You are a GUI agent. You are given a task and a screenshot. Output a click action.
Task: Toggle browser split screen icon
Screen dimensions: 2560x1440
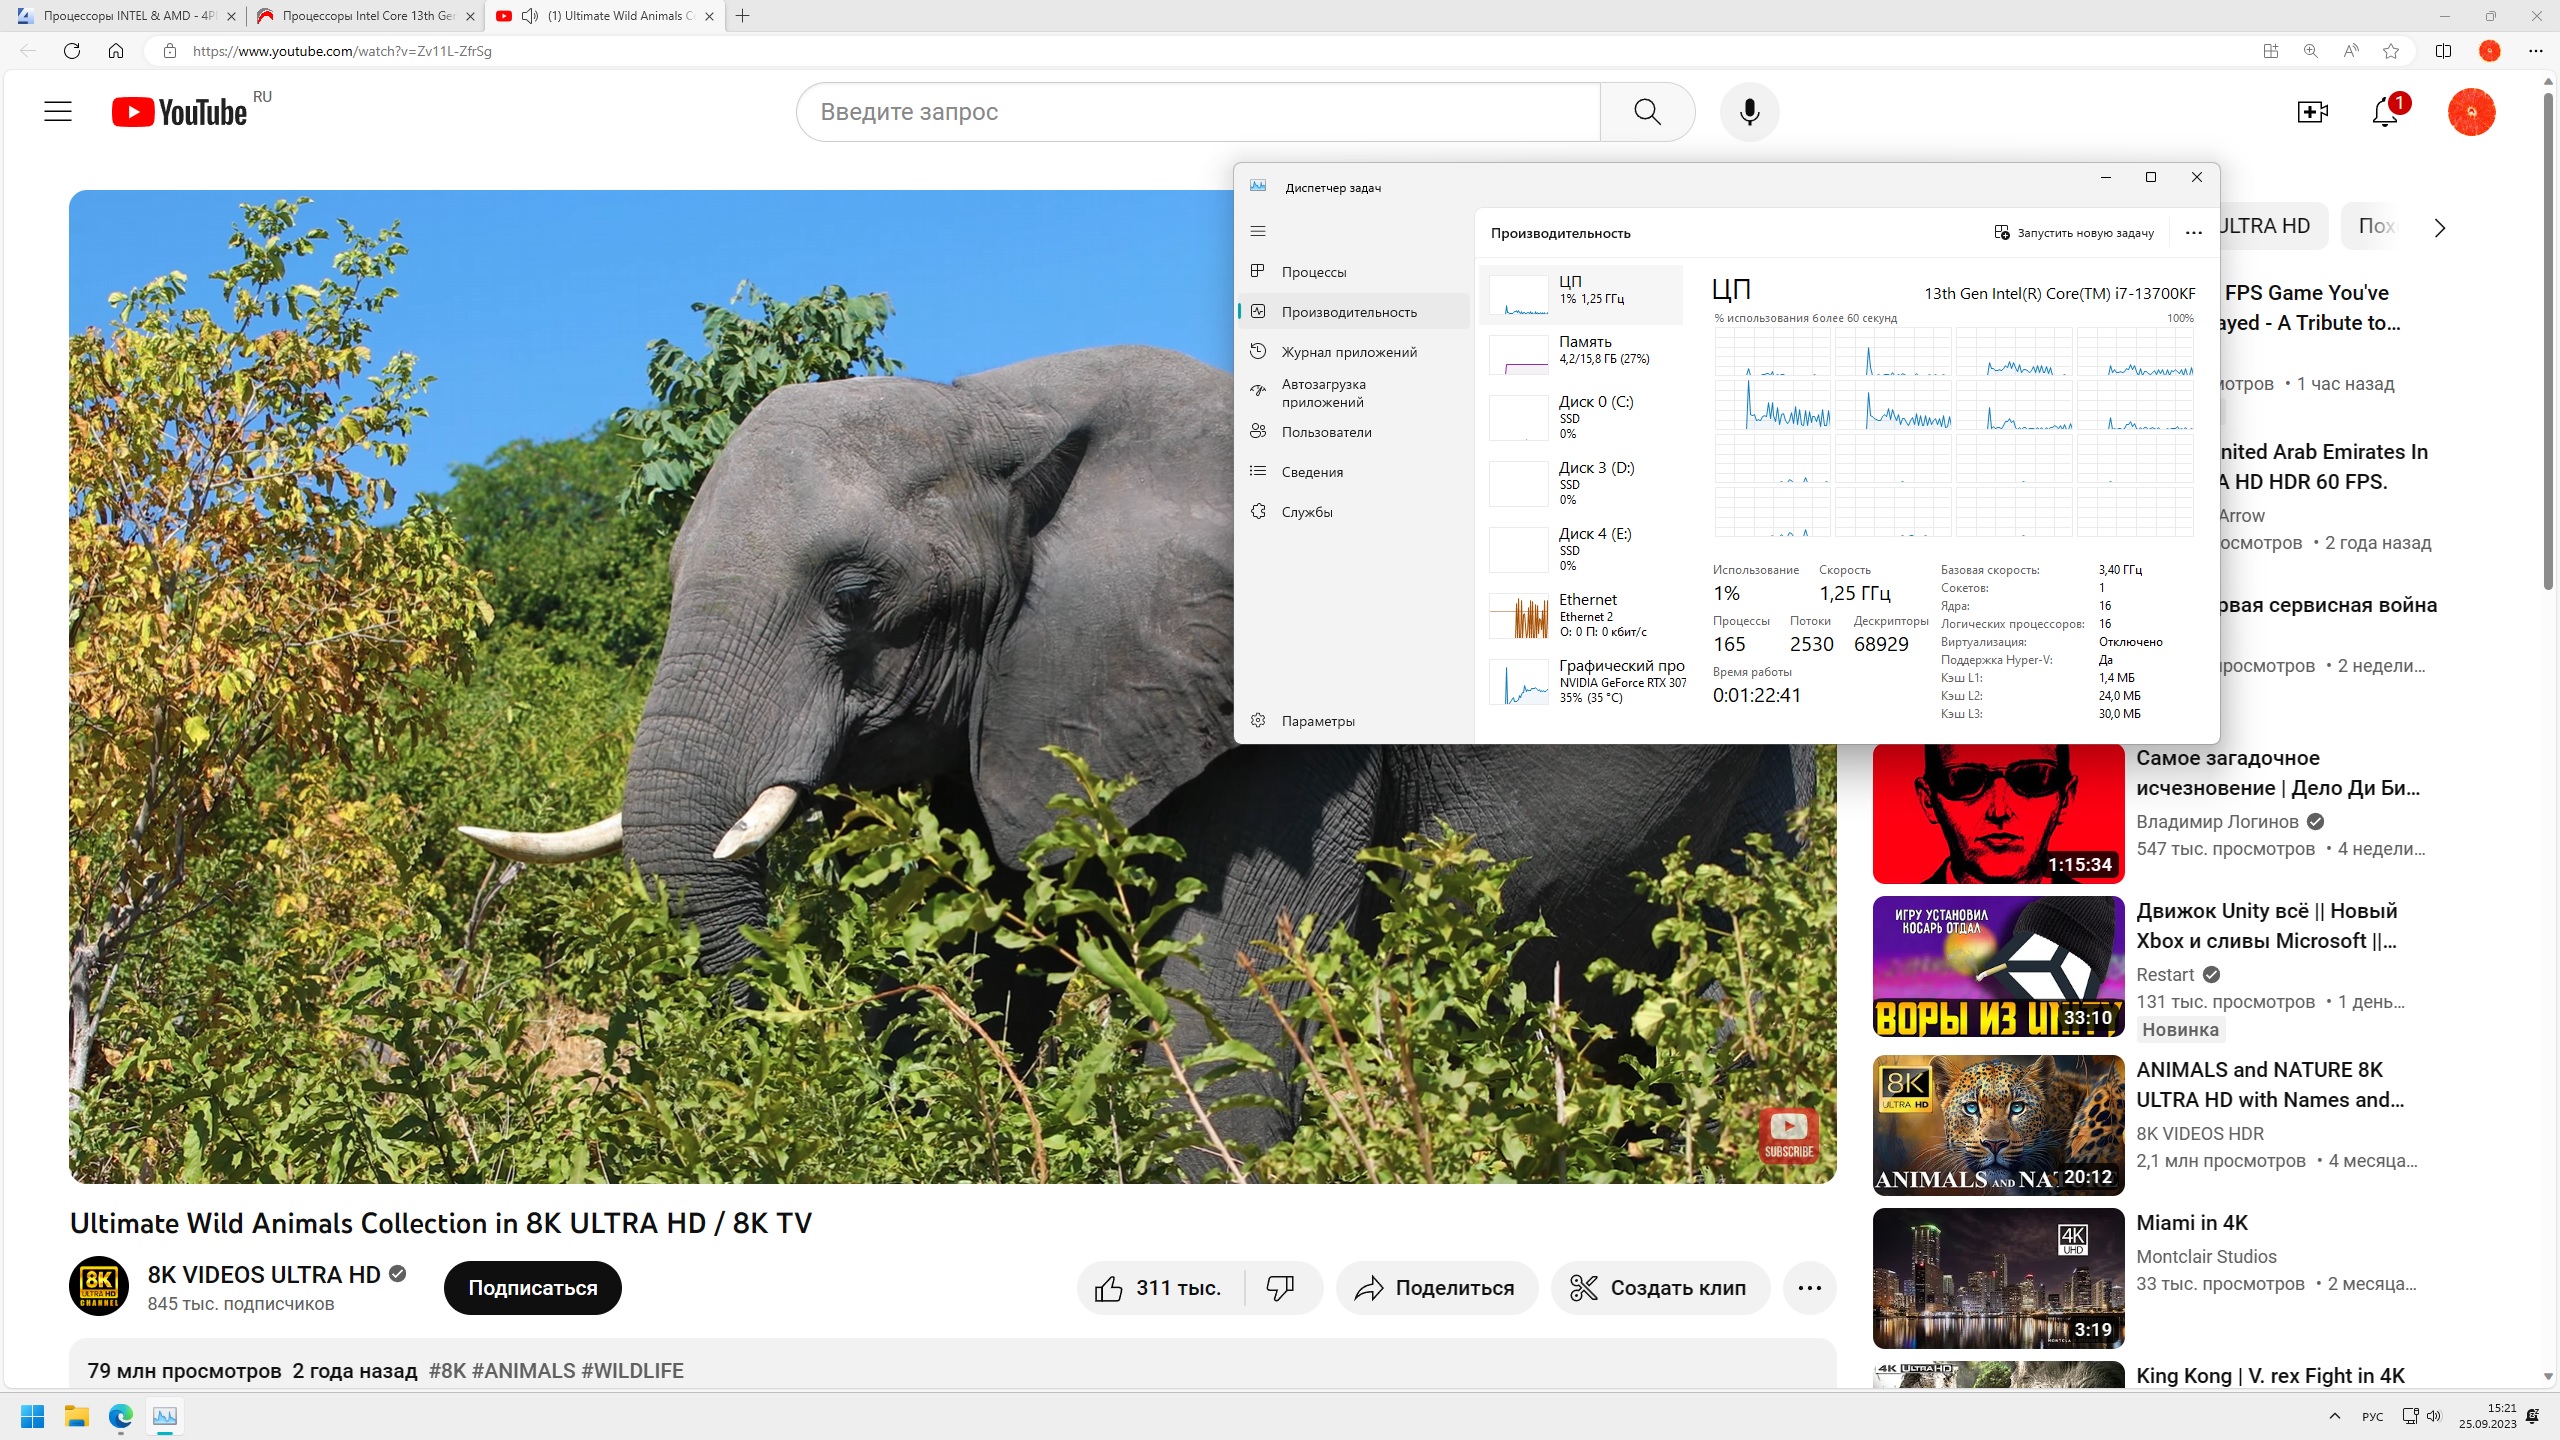click(x=2443, y=51)
